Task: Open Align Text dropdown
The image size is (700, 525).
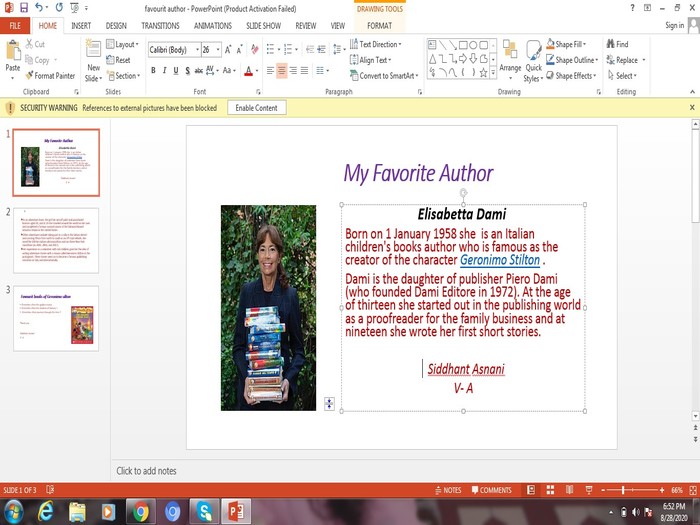Action: [371, 60]
